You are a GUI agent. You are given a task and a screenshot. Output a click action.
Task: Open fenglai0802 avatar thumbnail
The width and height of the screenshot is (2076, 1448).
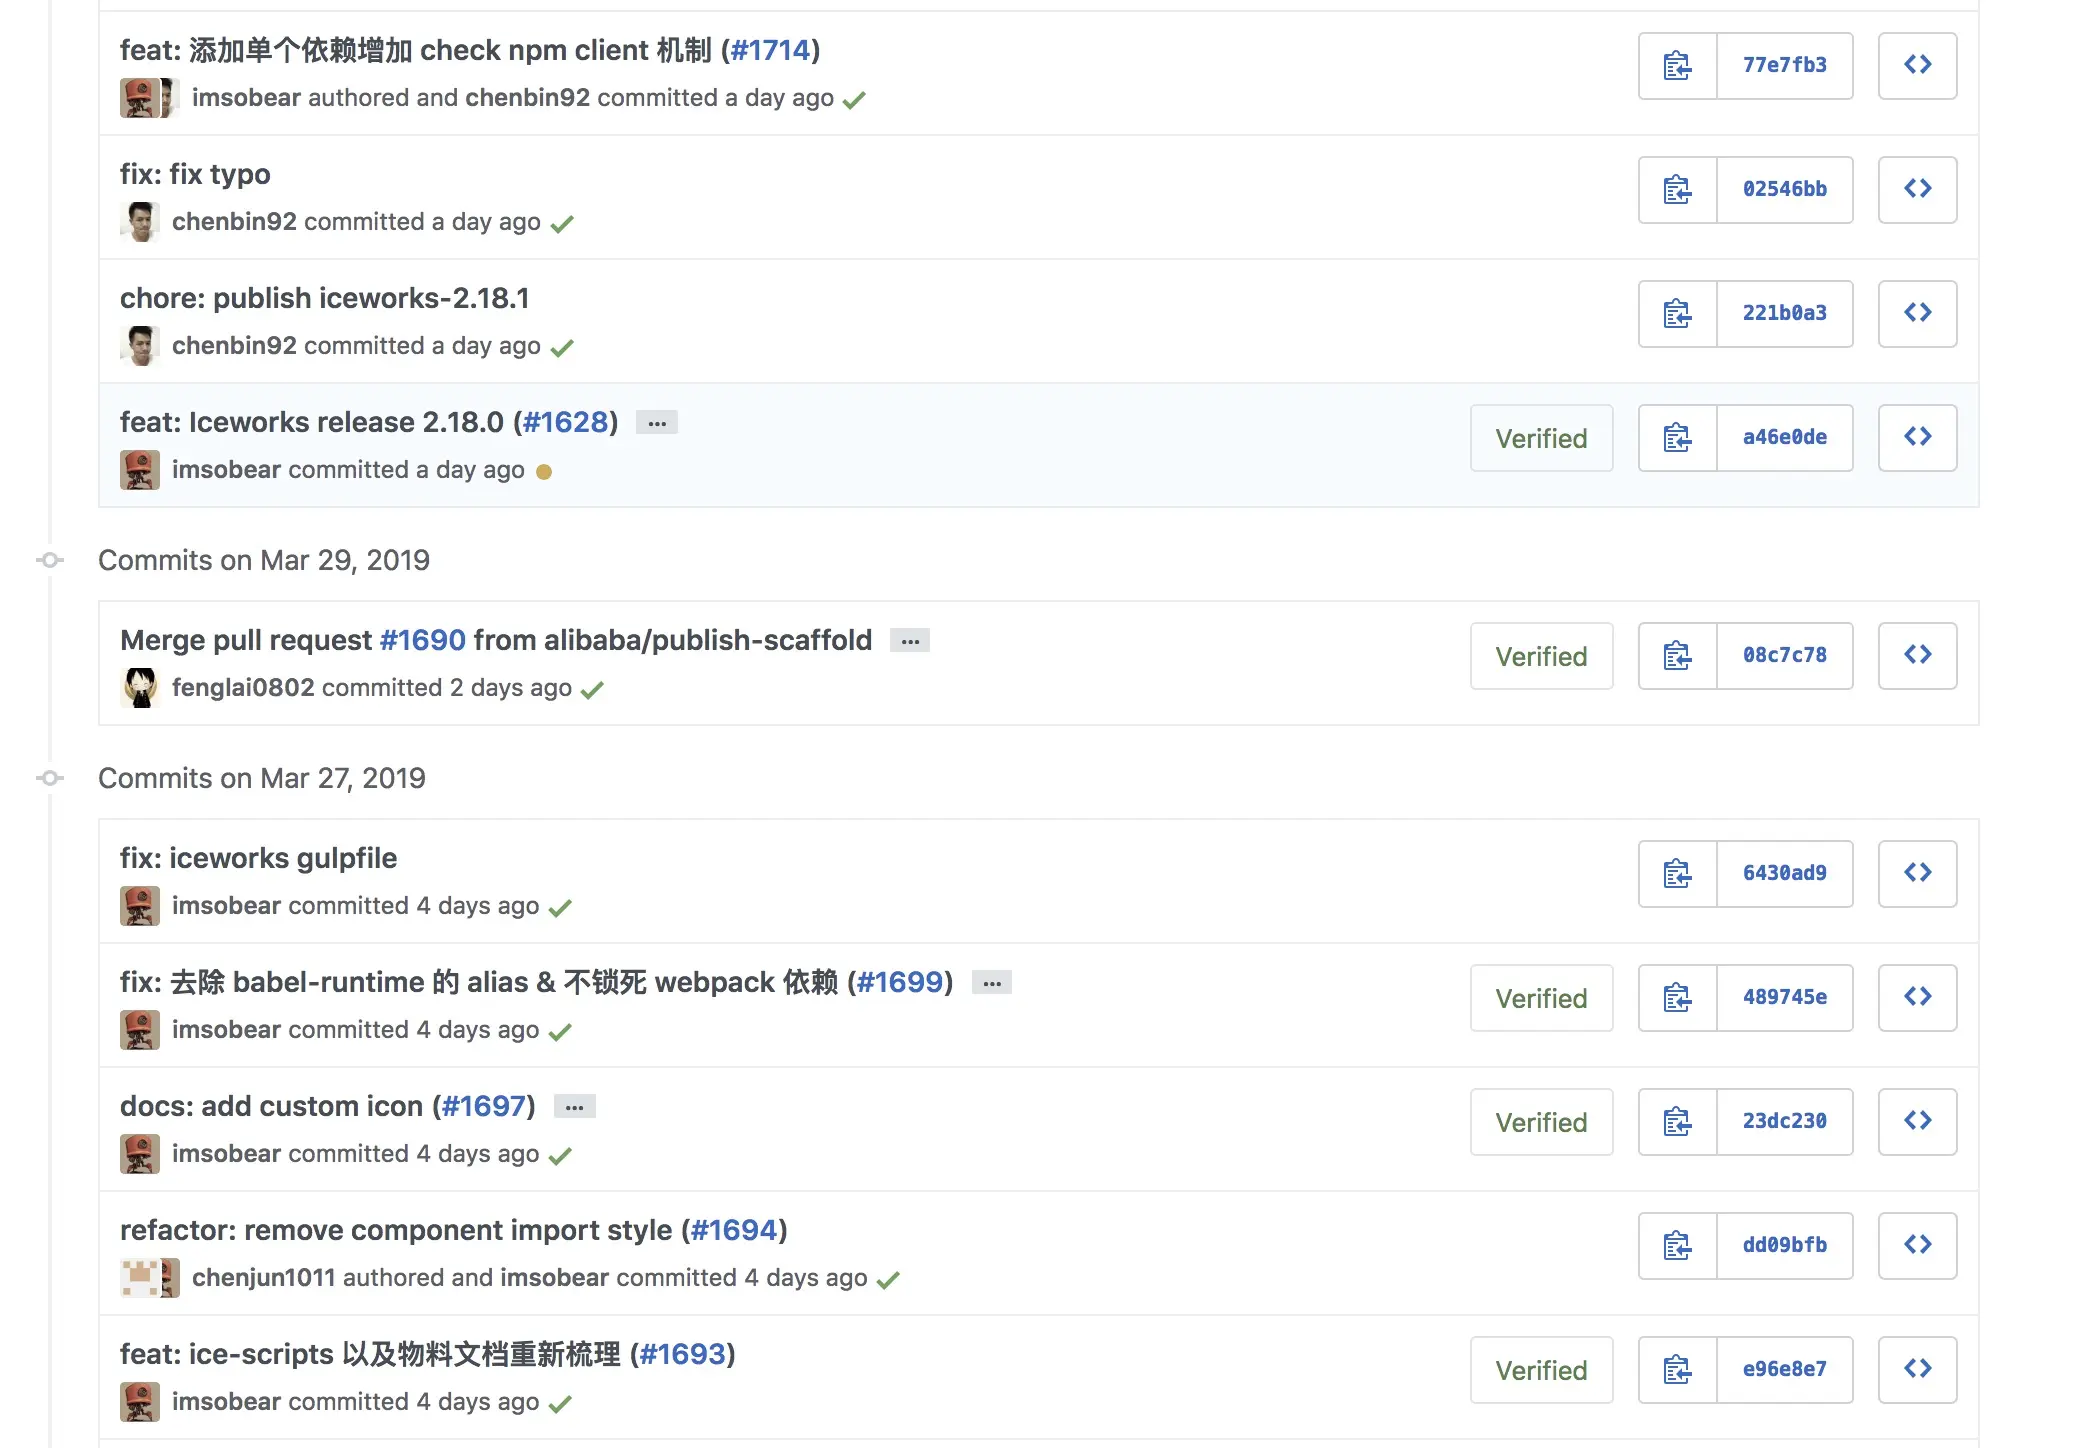(x=140, y=688)
